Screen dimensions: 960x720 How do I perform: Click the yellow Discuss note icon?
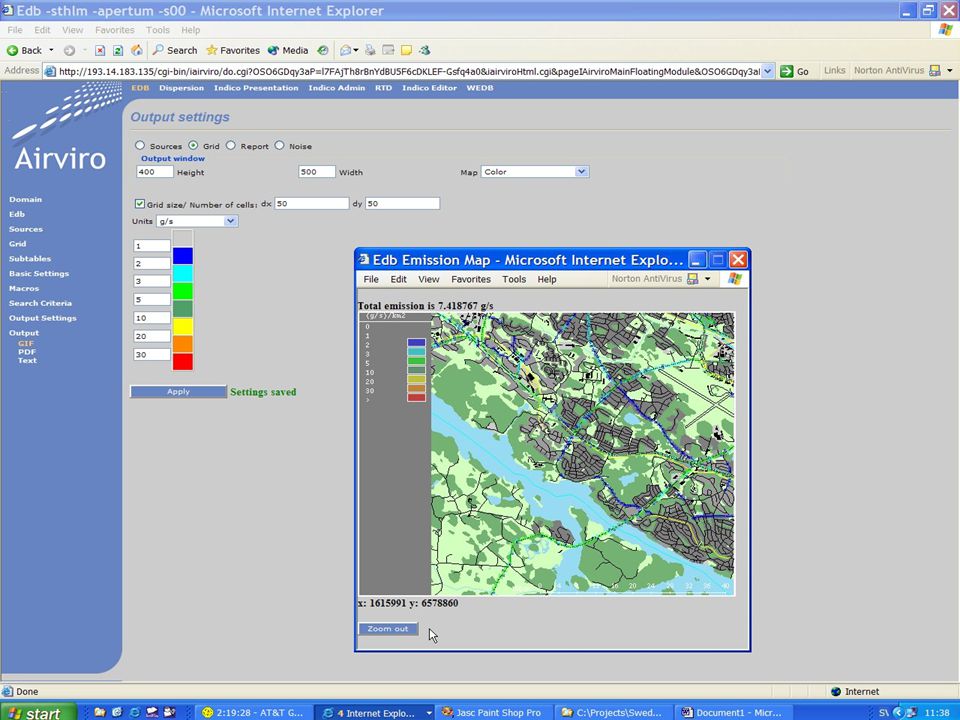point(406,50)
